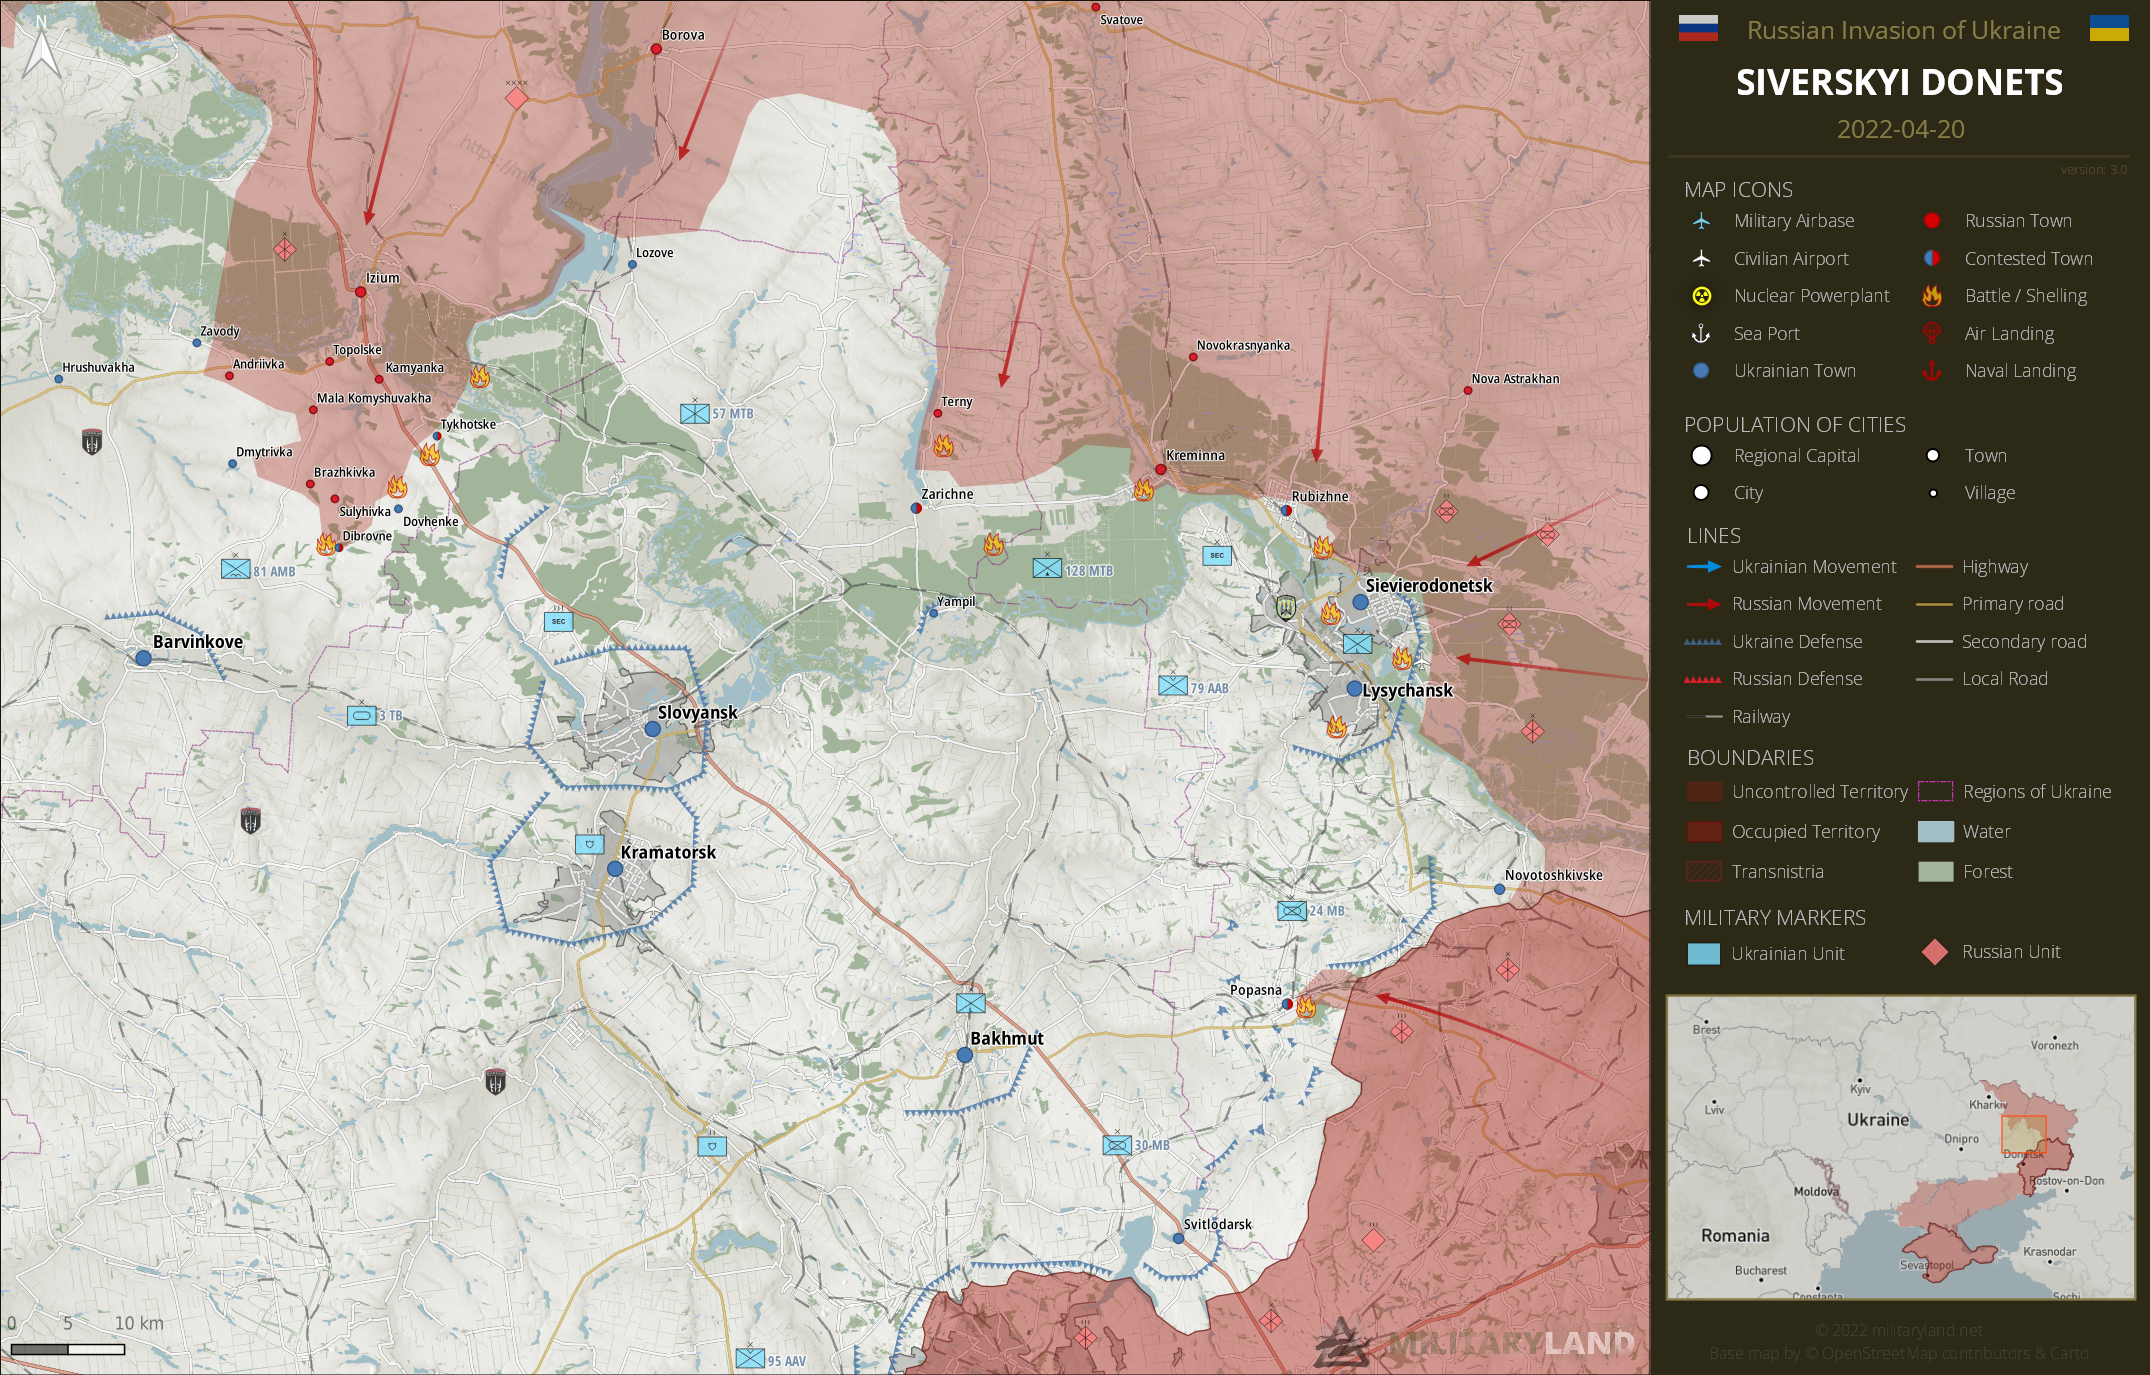The width and height of the screenshot is (2150, 1375).
Task: Click the 95 AAV unit marker
Action: click(x=750, y=1359)
